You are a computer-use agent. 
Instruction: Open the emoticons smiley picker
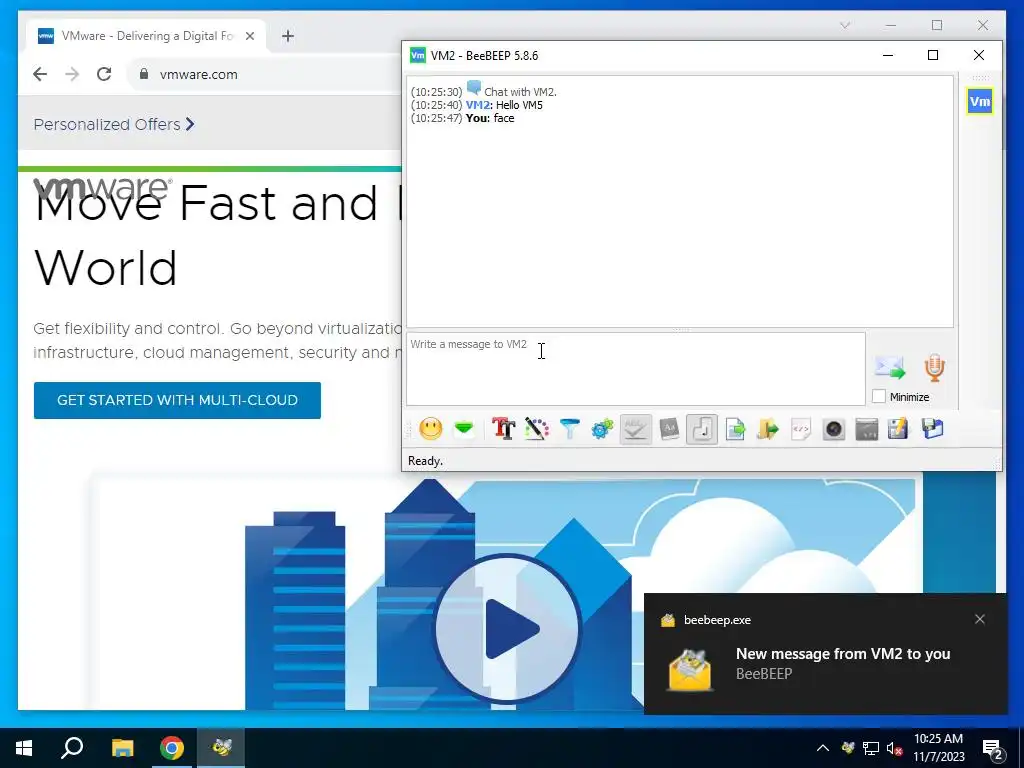430,429
